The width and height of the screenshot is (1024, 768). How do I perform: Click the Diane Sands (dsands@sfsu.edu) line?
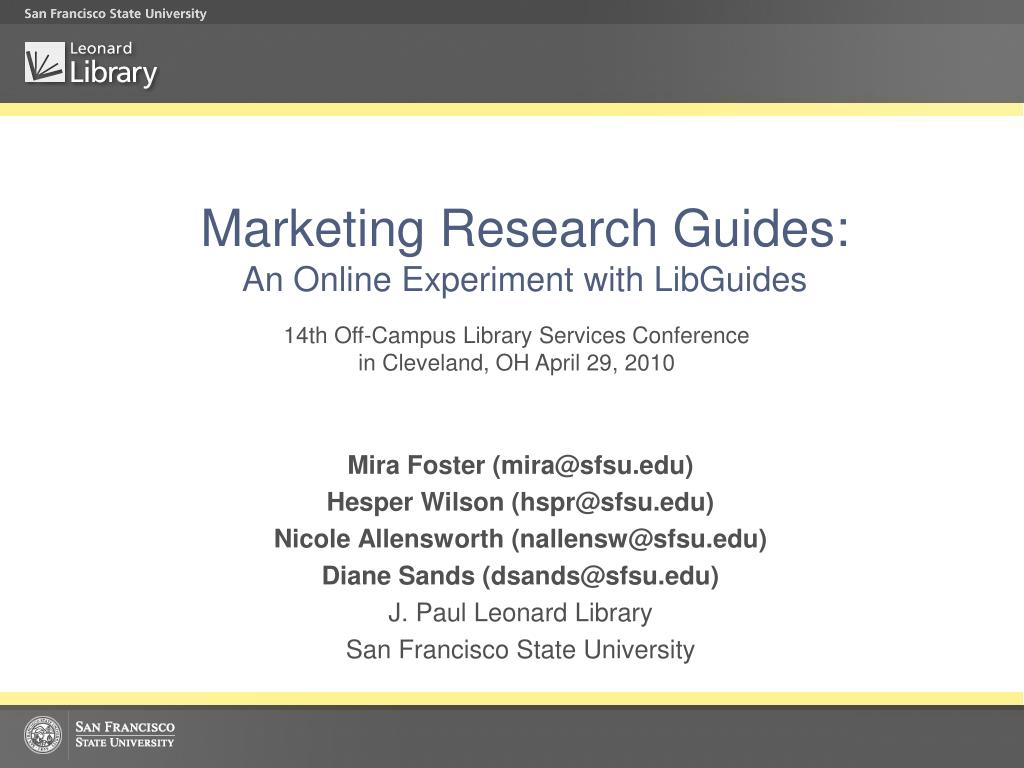pyautogui.click(x=520, y=576)
